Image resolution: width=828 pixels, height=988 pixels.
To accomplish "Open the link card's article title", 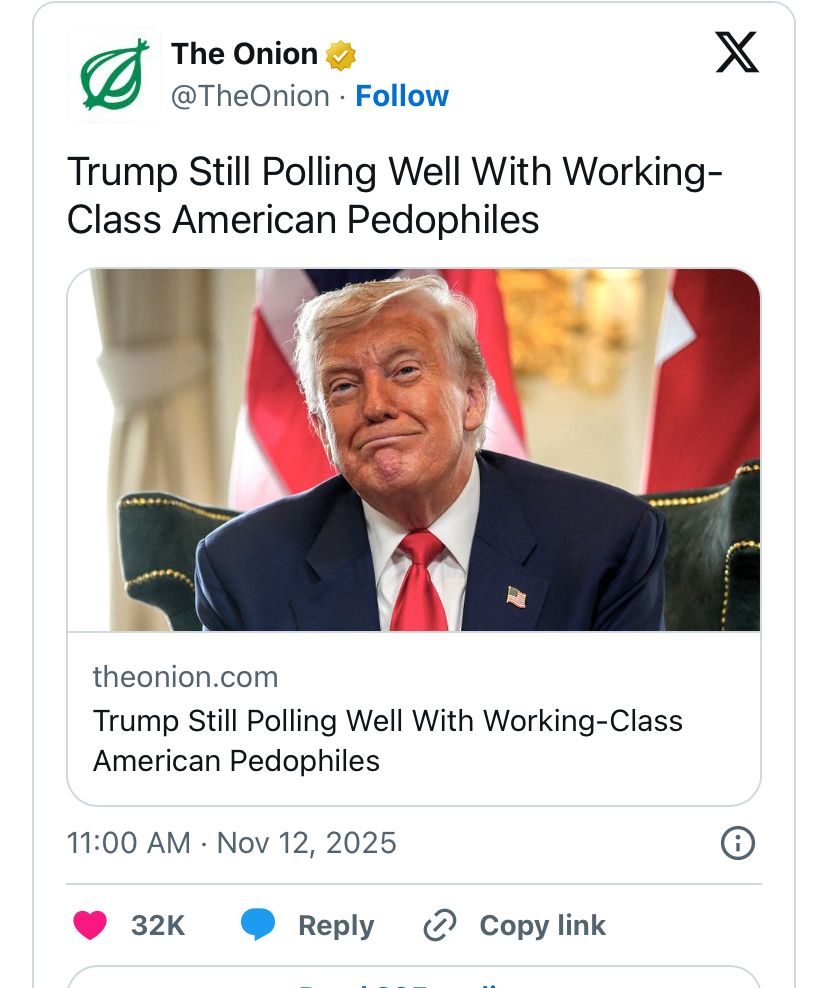I will [x=387, y=741].
